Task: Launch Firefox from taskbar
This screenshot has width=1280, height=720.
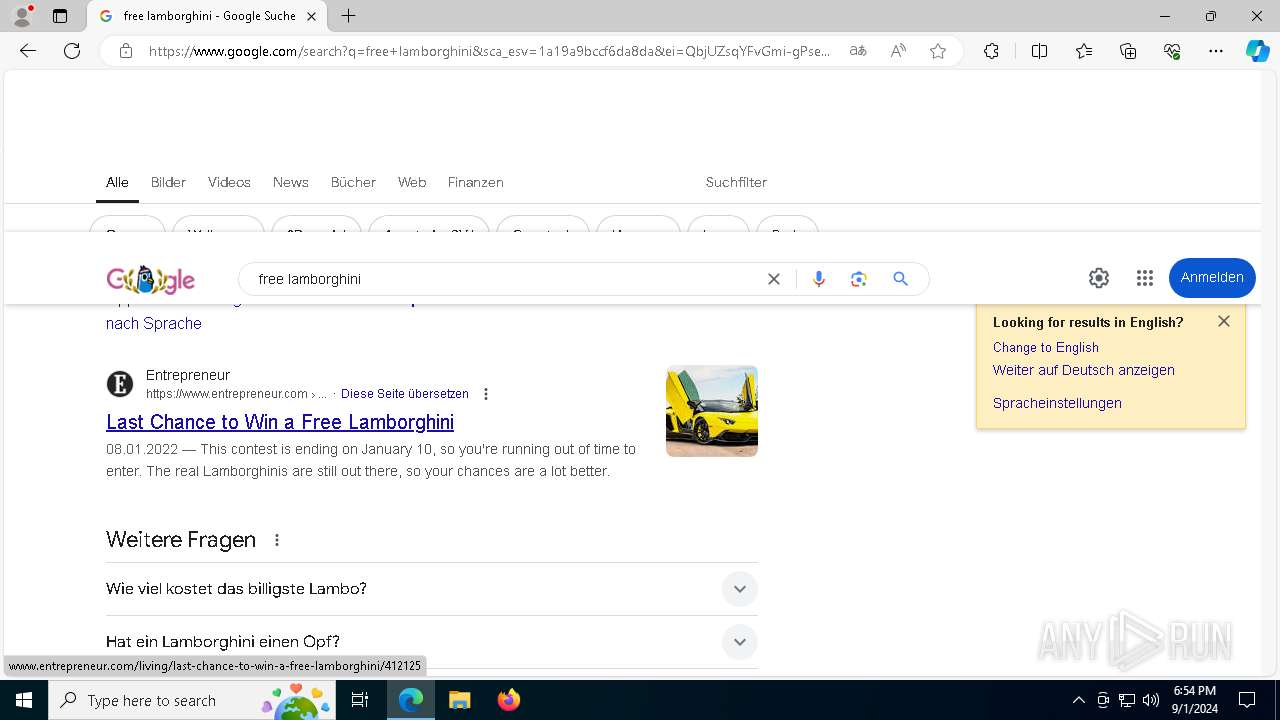Action: tap(509, 700)
